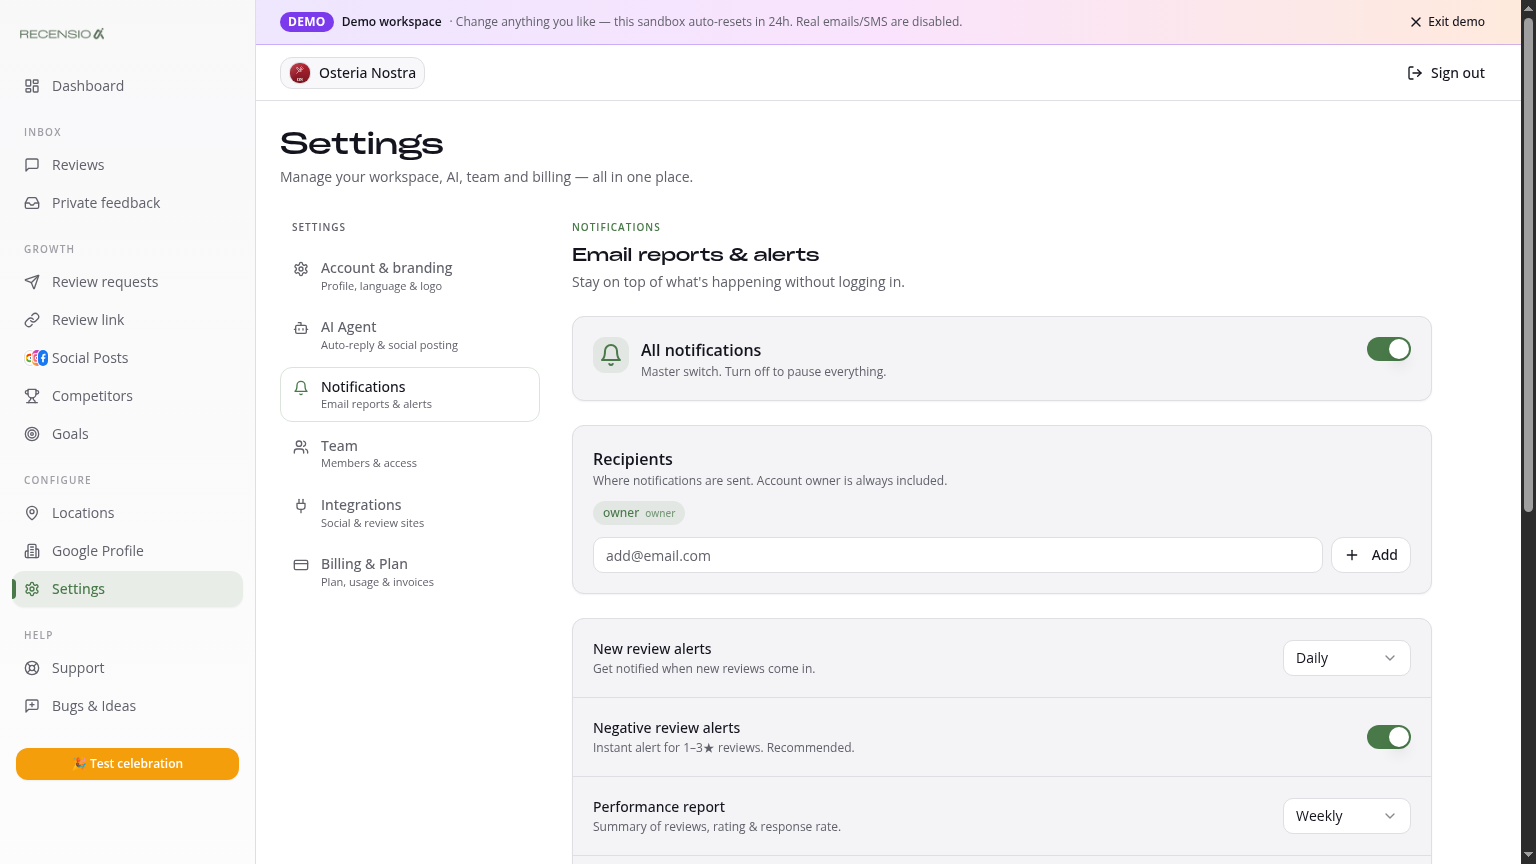Click the 'Negative review alerts' label
The image size is (1536, 864).
click(666, 728)
